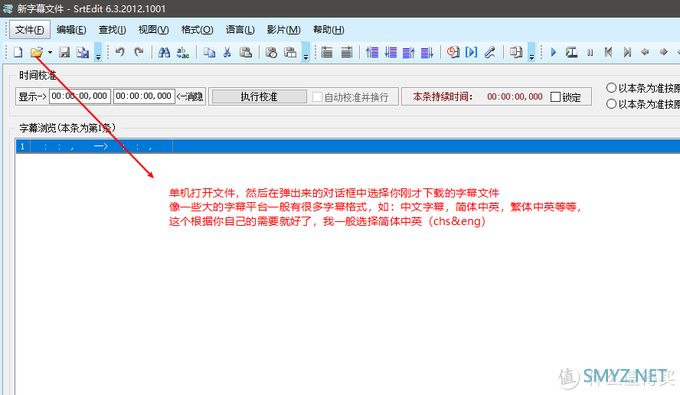680x395 pixels.
Task: Redo the last undone edit
Action: 138,52
